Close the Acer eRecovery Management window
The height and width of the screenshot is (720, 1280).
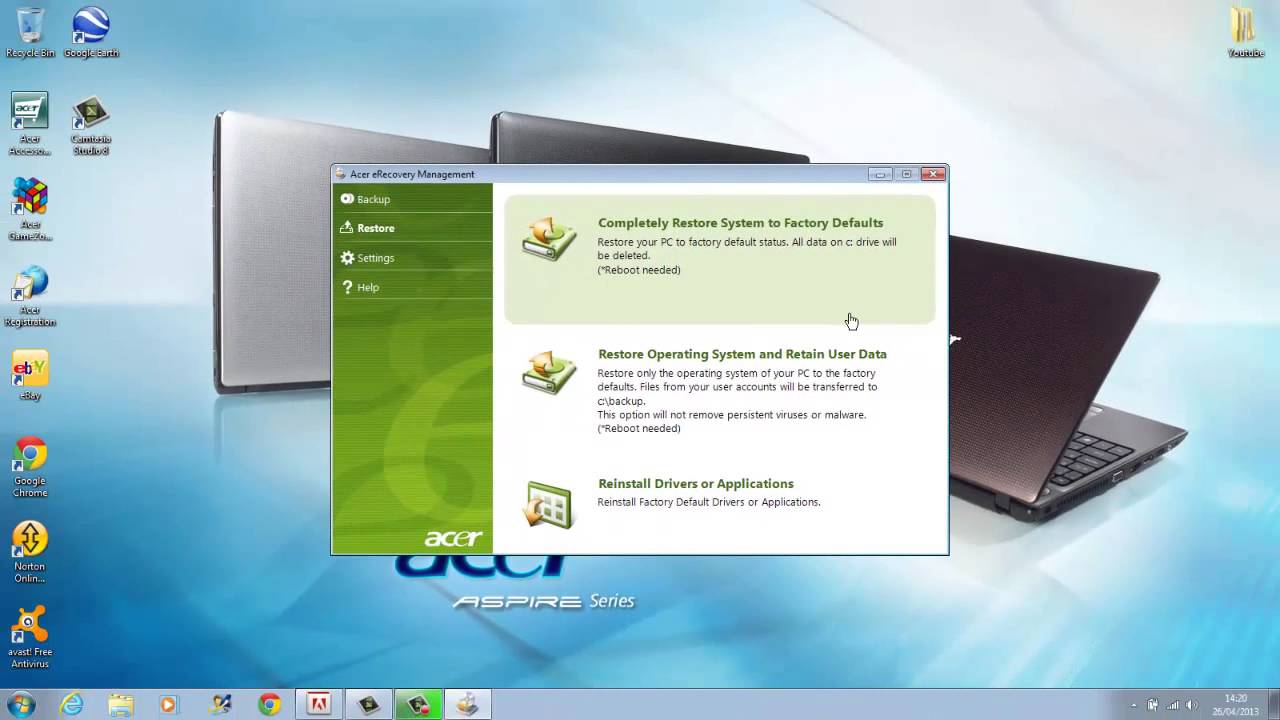[x=933, y=174]
